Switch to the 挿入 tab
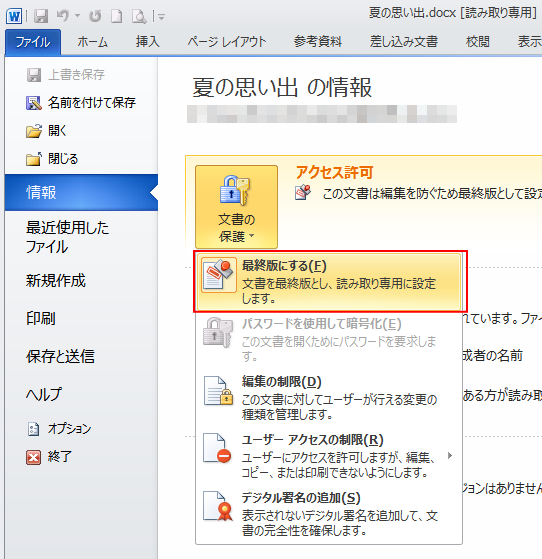 [x=147, y=42]
